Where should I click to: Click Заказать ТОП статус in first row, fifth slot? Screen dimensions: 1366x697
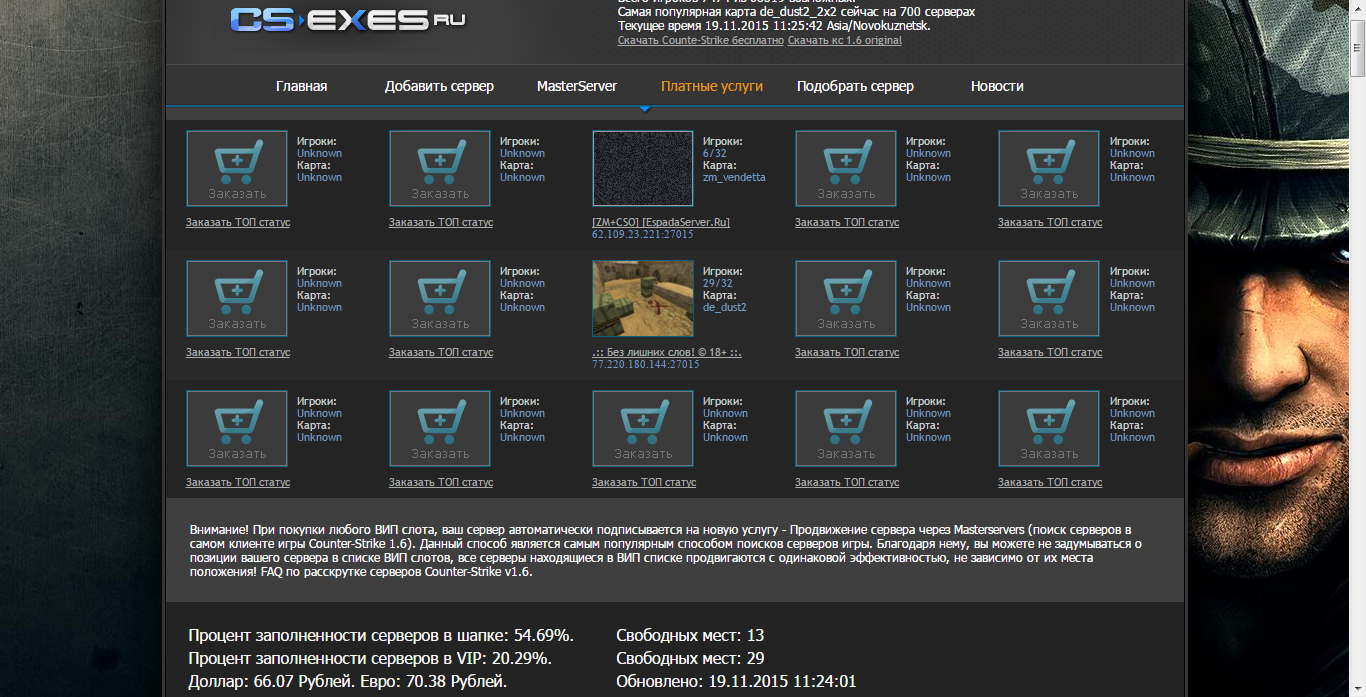click(1050, 222)
